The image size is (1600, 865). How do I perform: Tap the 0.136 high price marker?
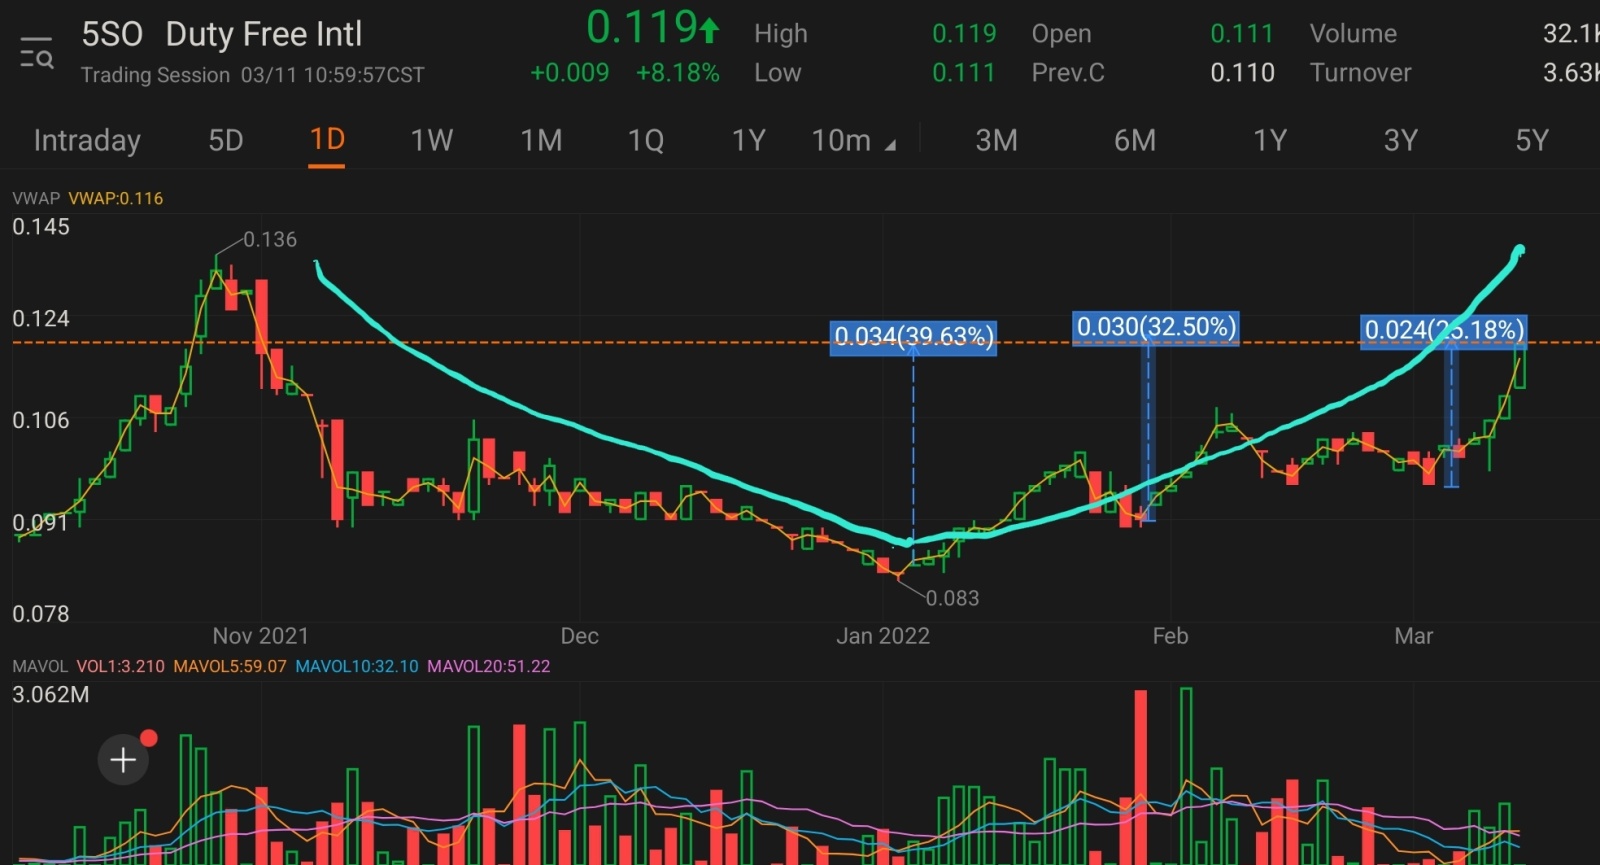pos(270,240)
